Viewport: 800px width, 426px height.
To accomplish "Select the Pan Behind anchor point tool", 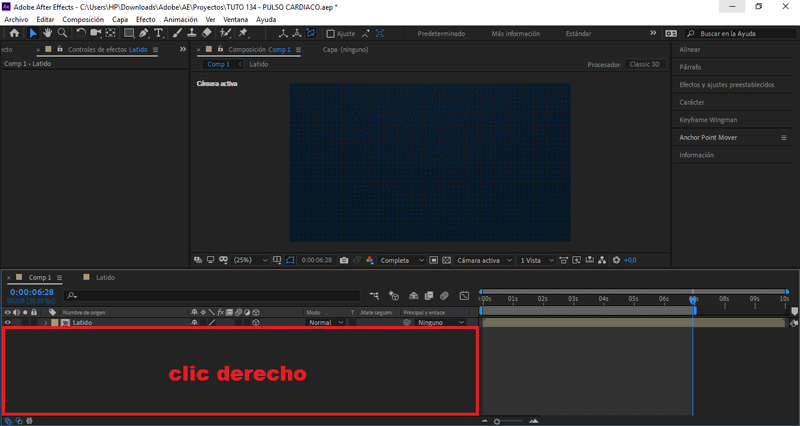I will click(110, 33).
